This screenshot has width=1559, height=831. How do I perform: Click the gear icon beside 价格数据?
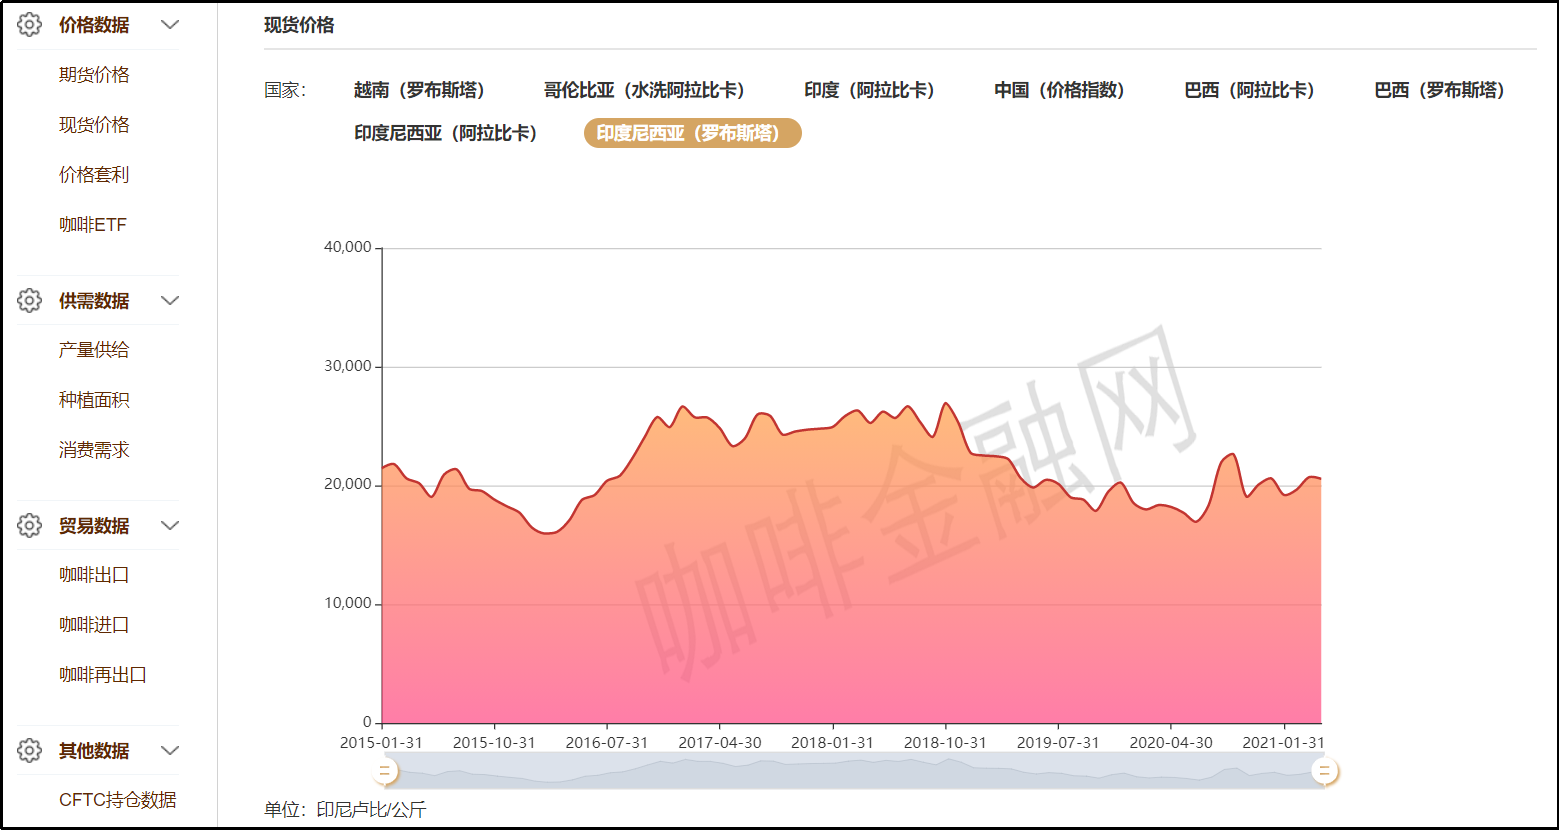[x=29, y=25]
